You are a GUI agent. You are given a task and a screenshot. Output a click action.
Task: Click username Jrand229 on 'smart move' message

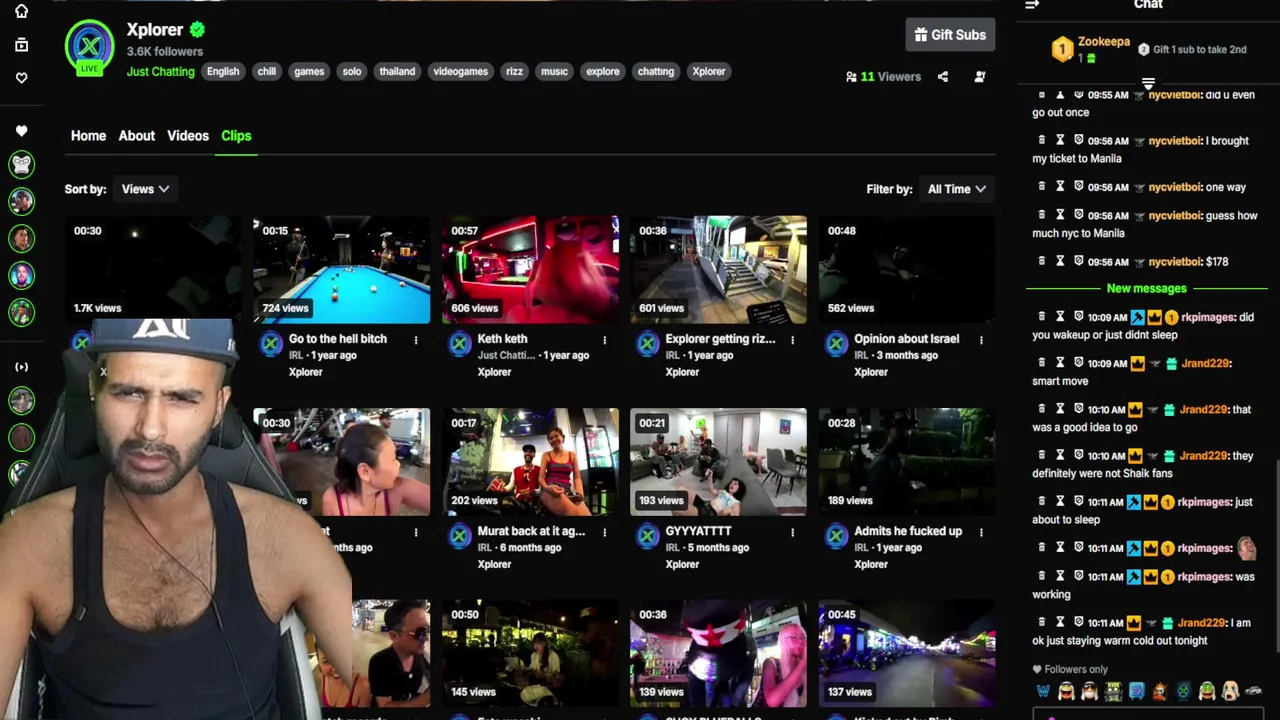(1205, 363)
